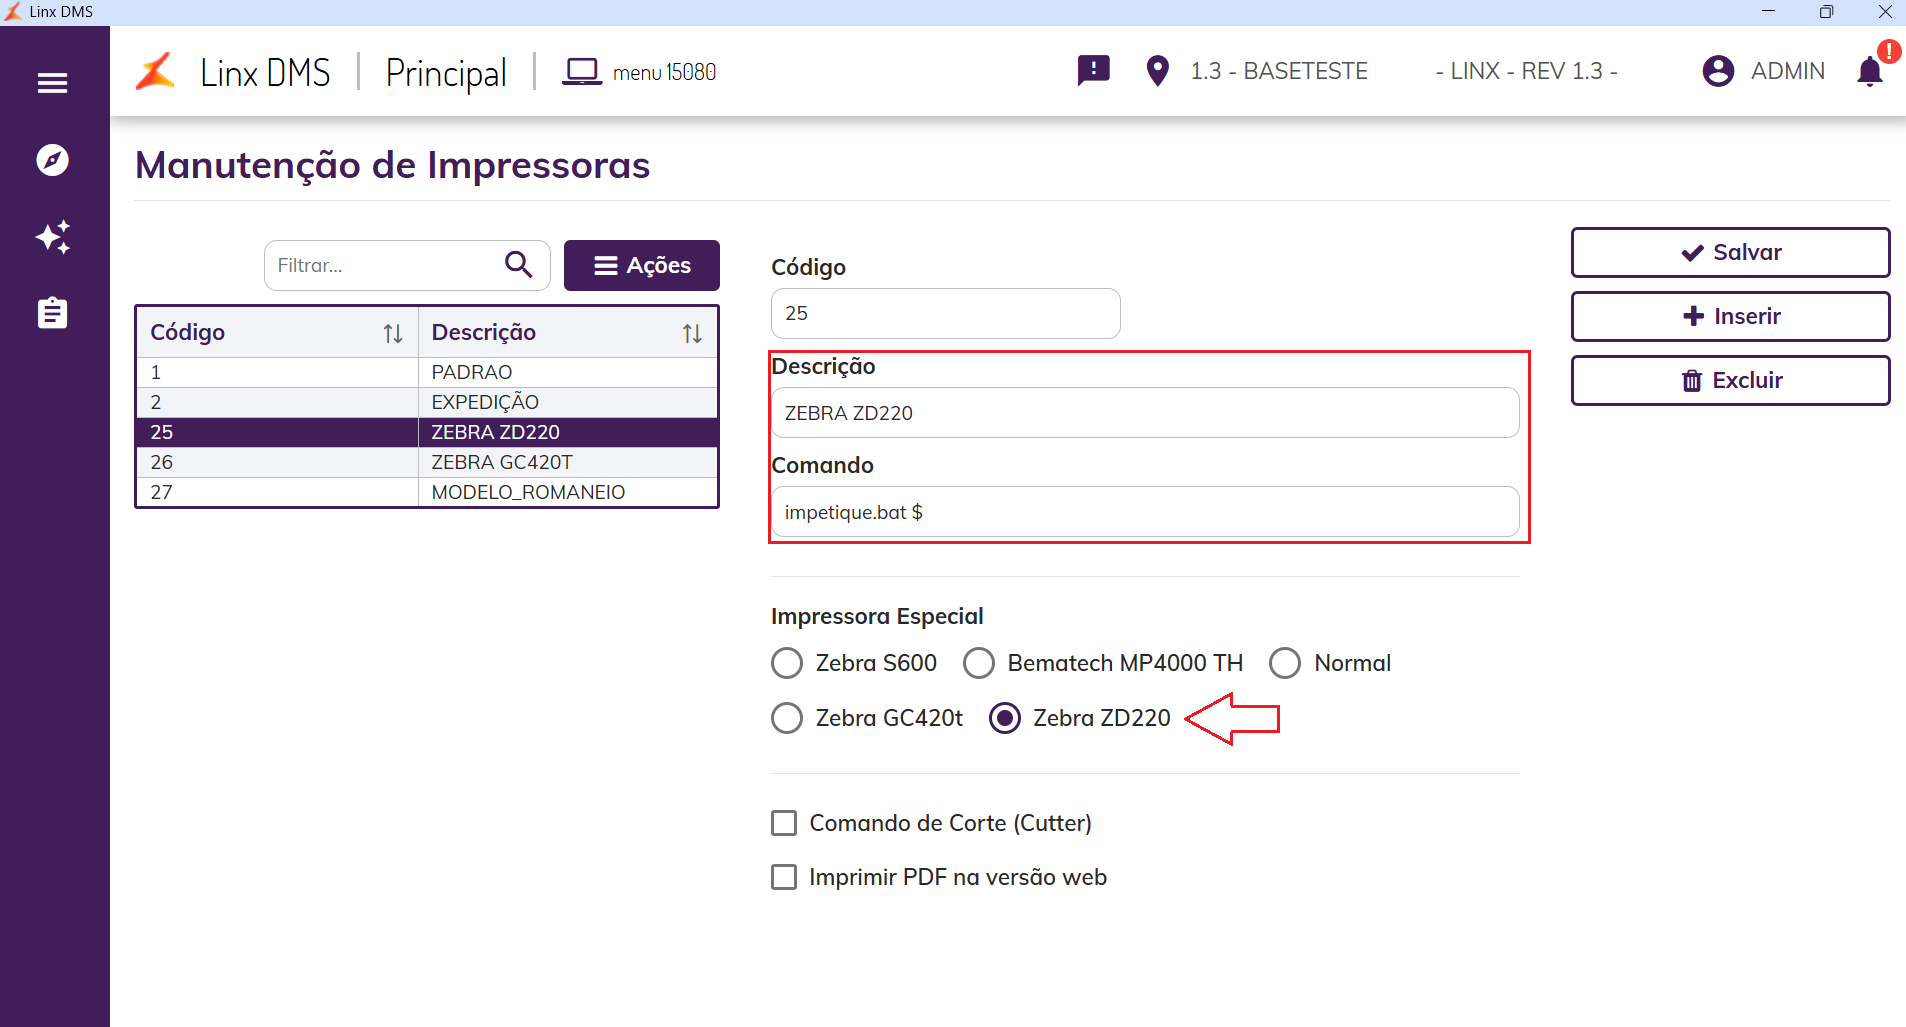This screenshot has height=1027, width=1906.
Task: Select the Normal printer radio option
Action: [x=1284, y=663]
